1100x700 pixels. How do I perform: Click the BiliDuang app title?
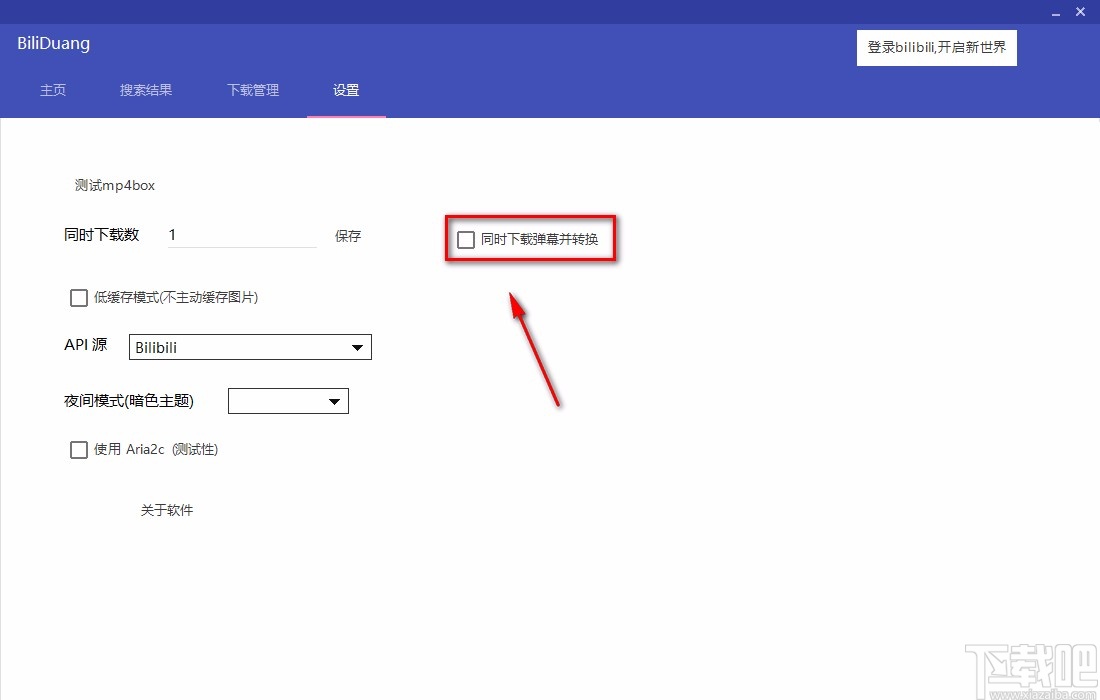tap(52, 43)
